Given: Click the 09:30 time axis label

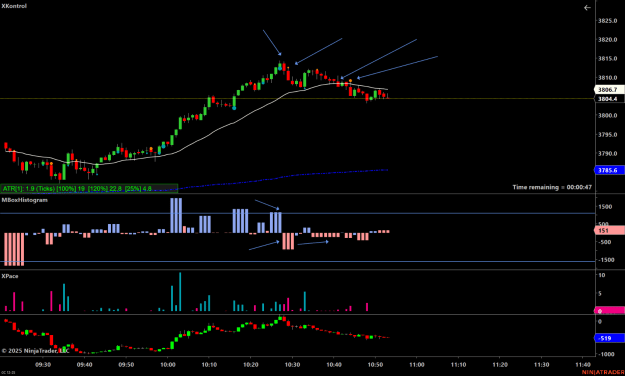Looking at the screenshot, I should (x=43, y=365).
